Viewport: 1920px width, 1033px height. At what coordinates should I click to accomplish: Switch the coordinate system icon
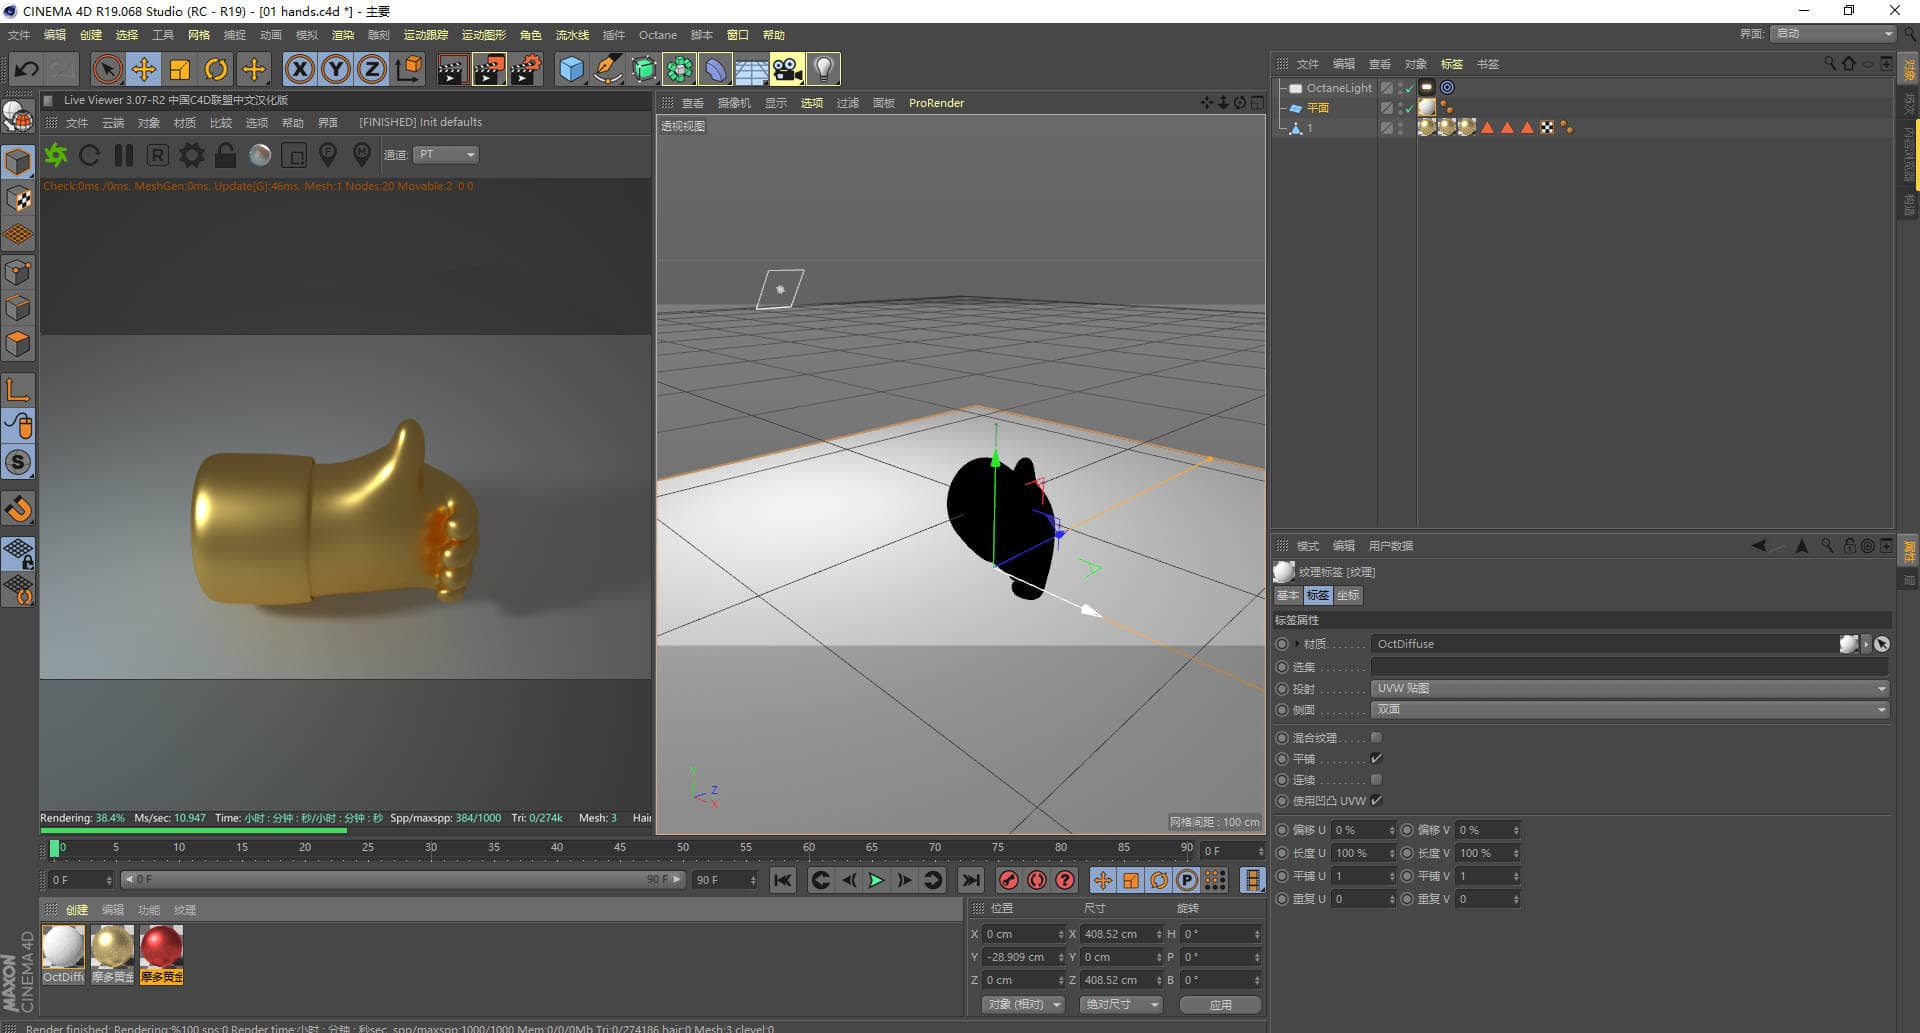tap(409, 69)
